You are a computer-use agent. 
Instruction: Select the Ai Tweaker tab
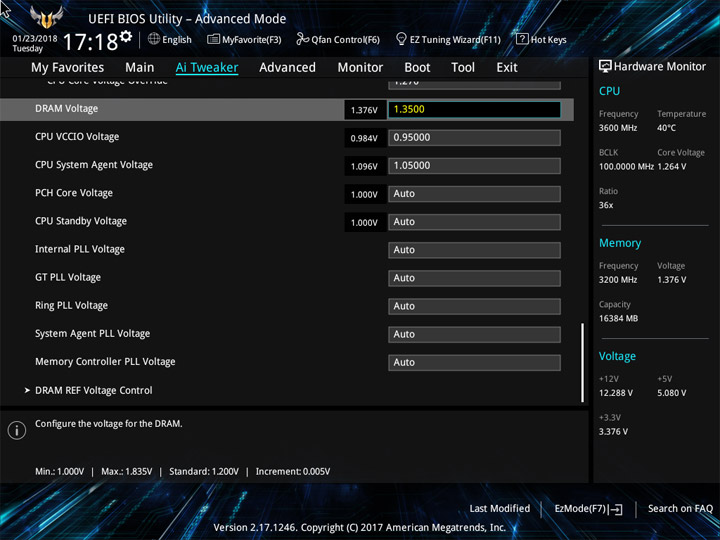pos(207,68)
